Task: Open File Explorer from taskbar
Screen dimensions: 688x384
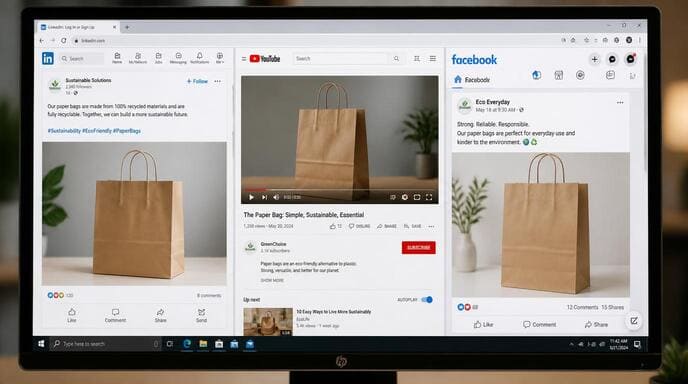Action: 203,344
